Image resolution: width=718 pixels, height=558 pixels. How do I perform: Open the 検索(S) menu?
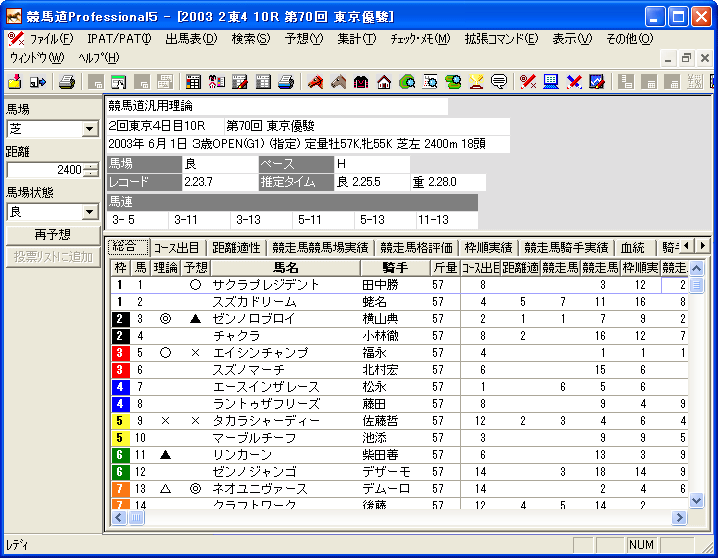251,39
